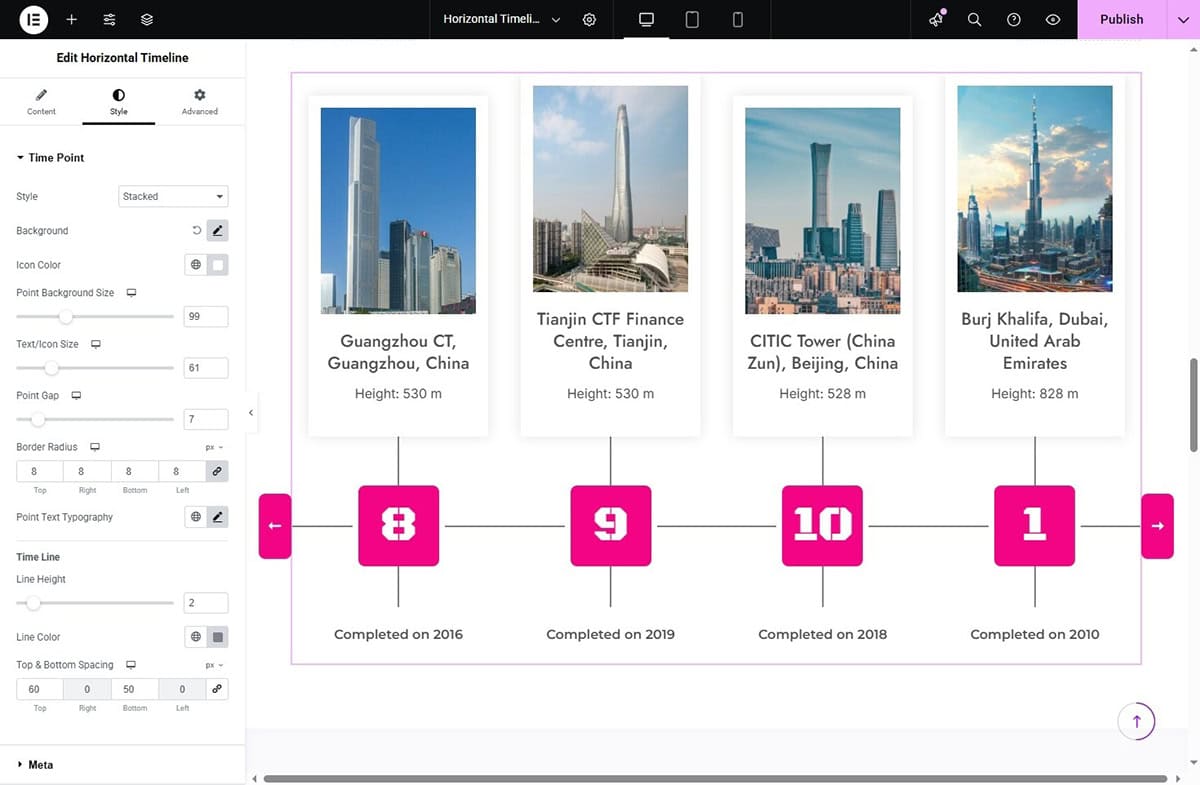Edit Background with pencil icon
Viewport: 1200px width, 785px height.
pos(218,231)
